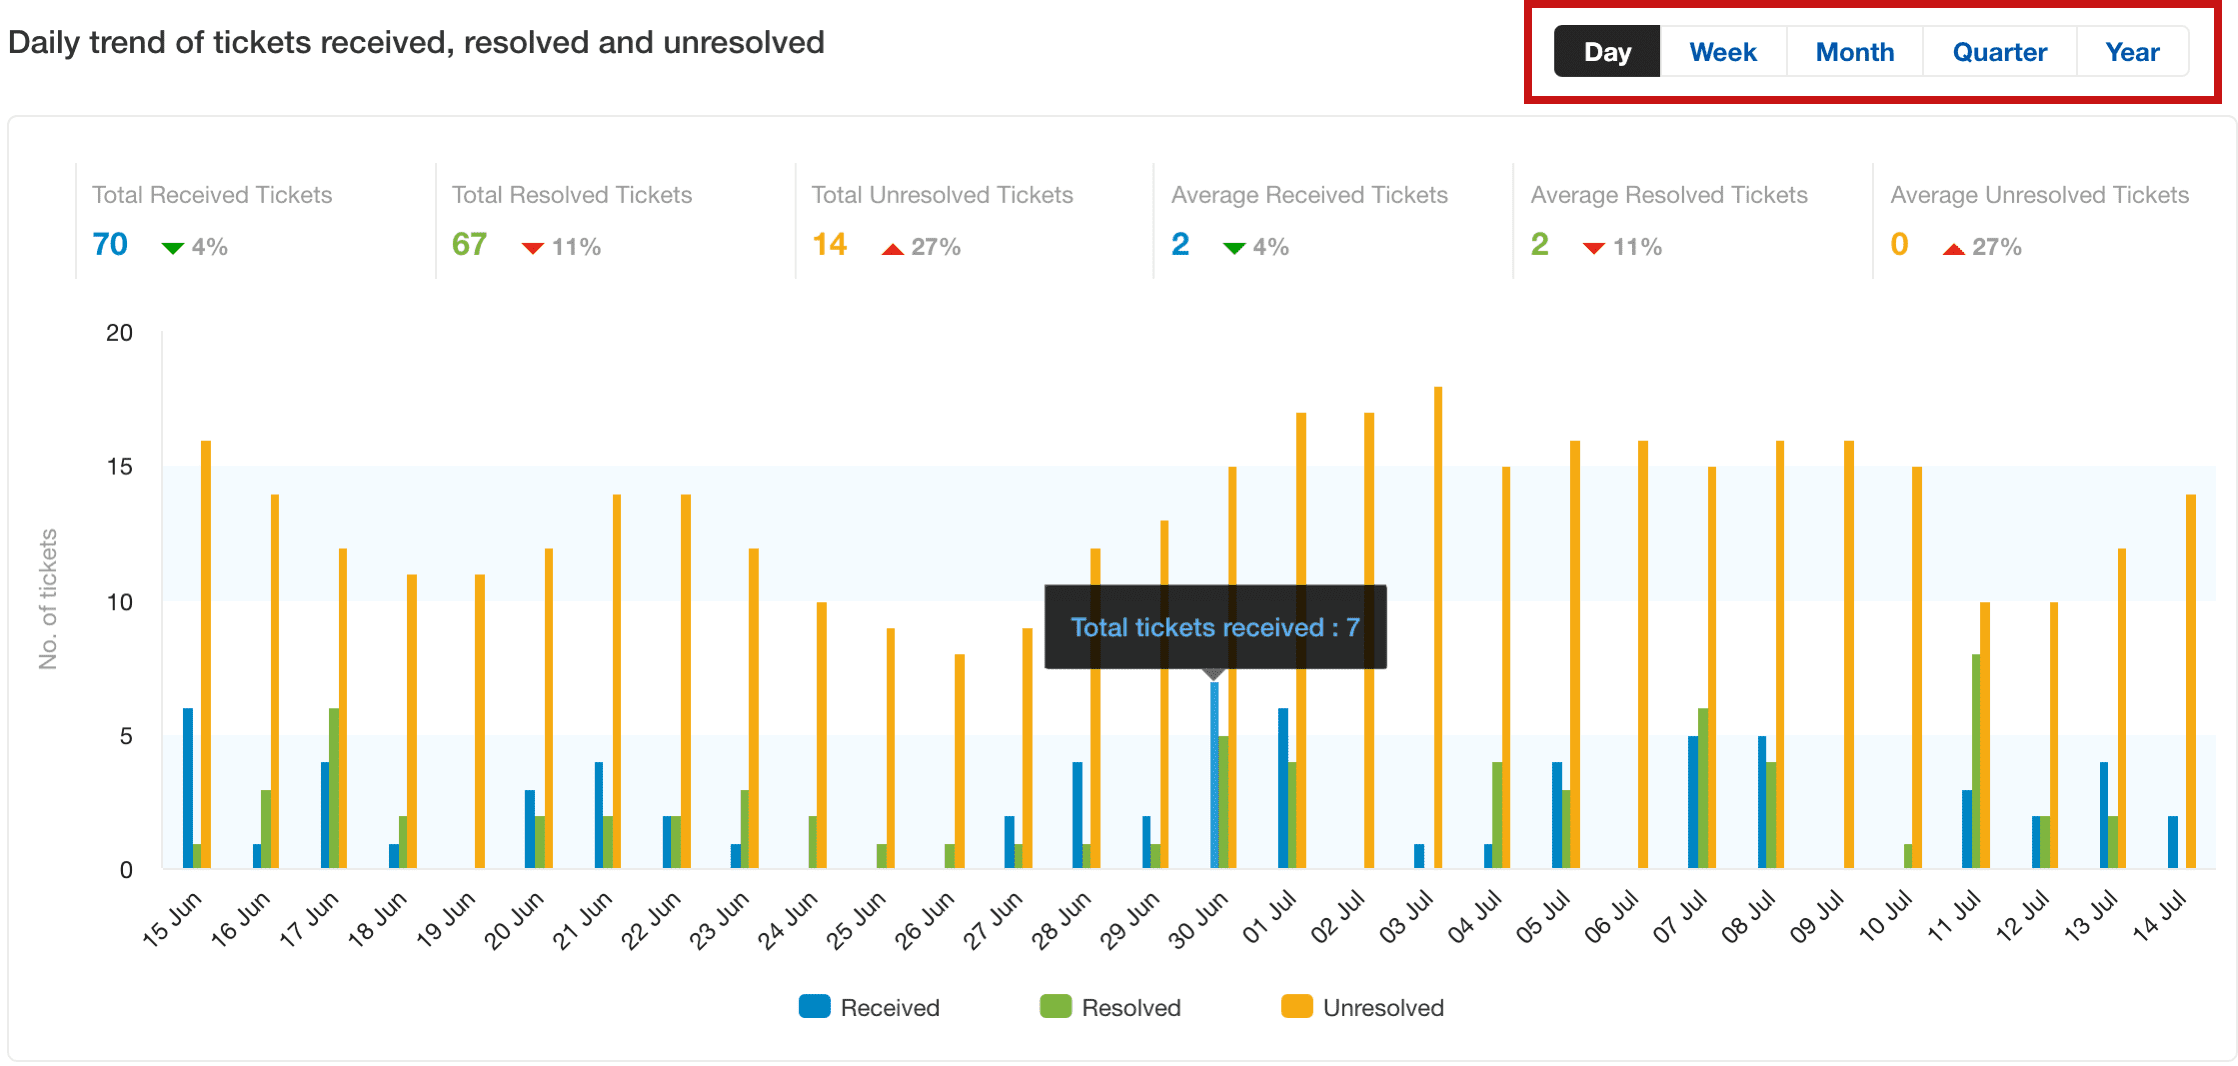Click the orange unresolved bar for 26 Jun
The height and width of the screenshot is (1066, 2238).
click(960, 761)
